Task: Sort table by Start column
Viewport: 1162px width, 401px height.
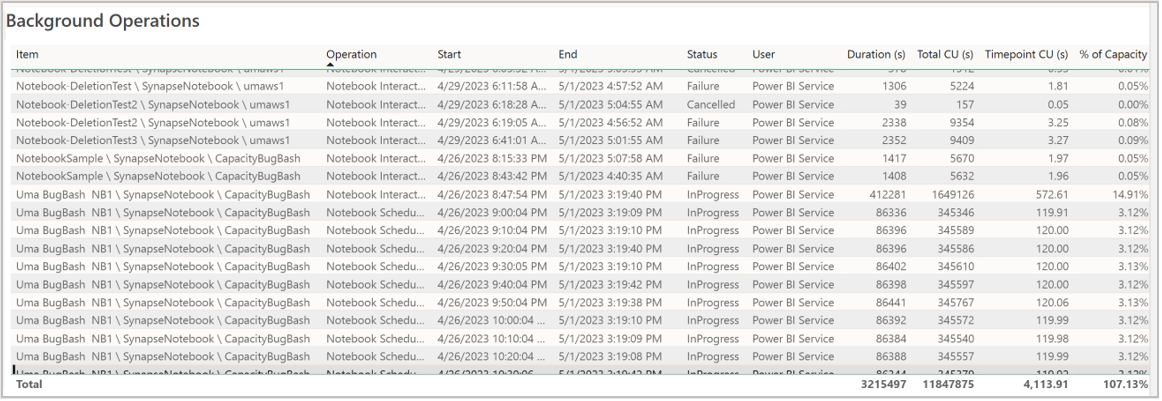Action: [449, 54]
